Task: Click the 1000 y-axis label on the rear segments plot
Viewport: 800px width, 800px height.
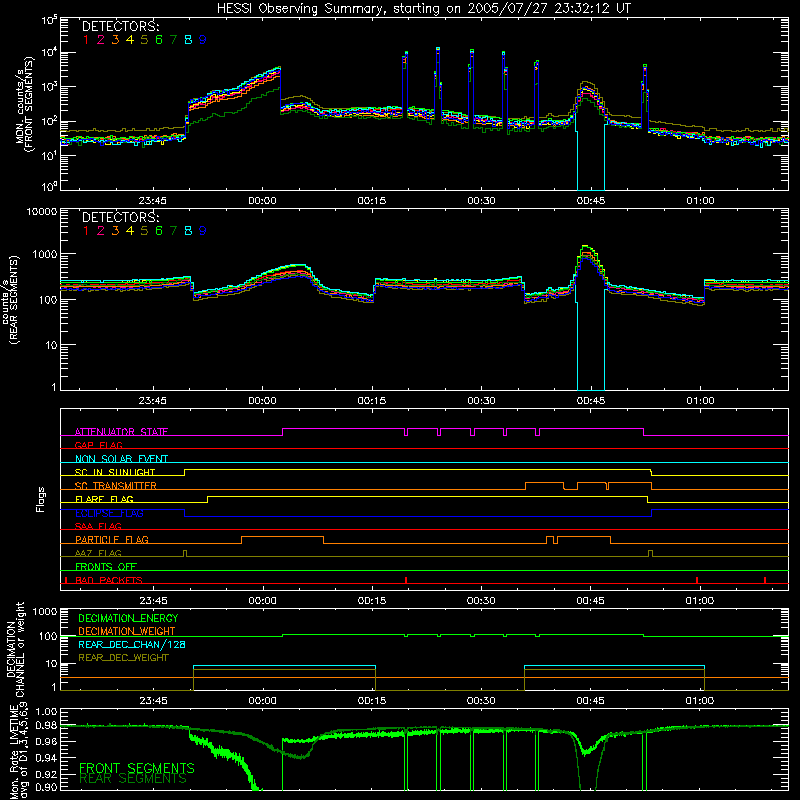Action: pyautogui.click(x=44, y=254)
